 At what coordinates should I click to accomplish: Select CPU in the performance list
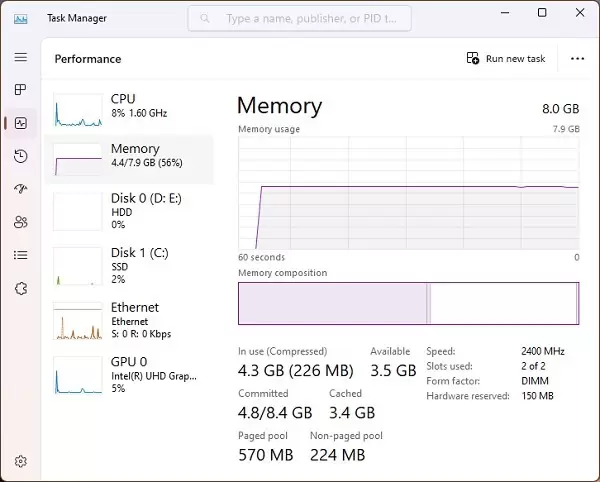point(128,107)
